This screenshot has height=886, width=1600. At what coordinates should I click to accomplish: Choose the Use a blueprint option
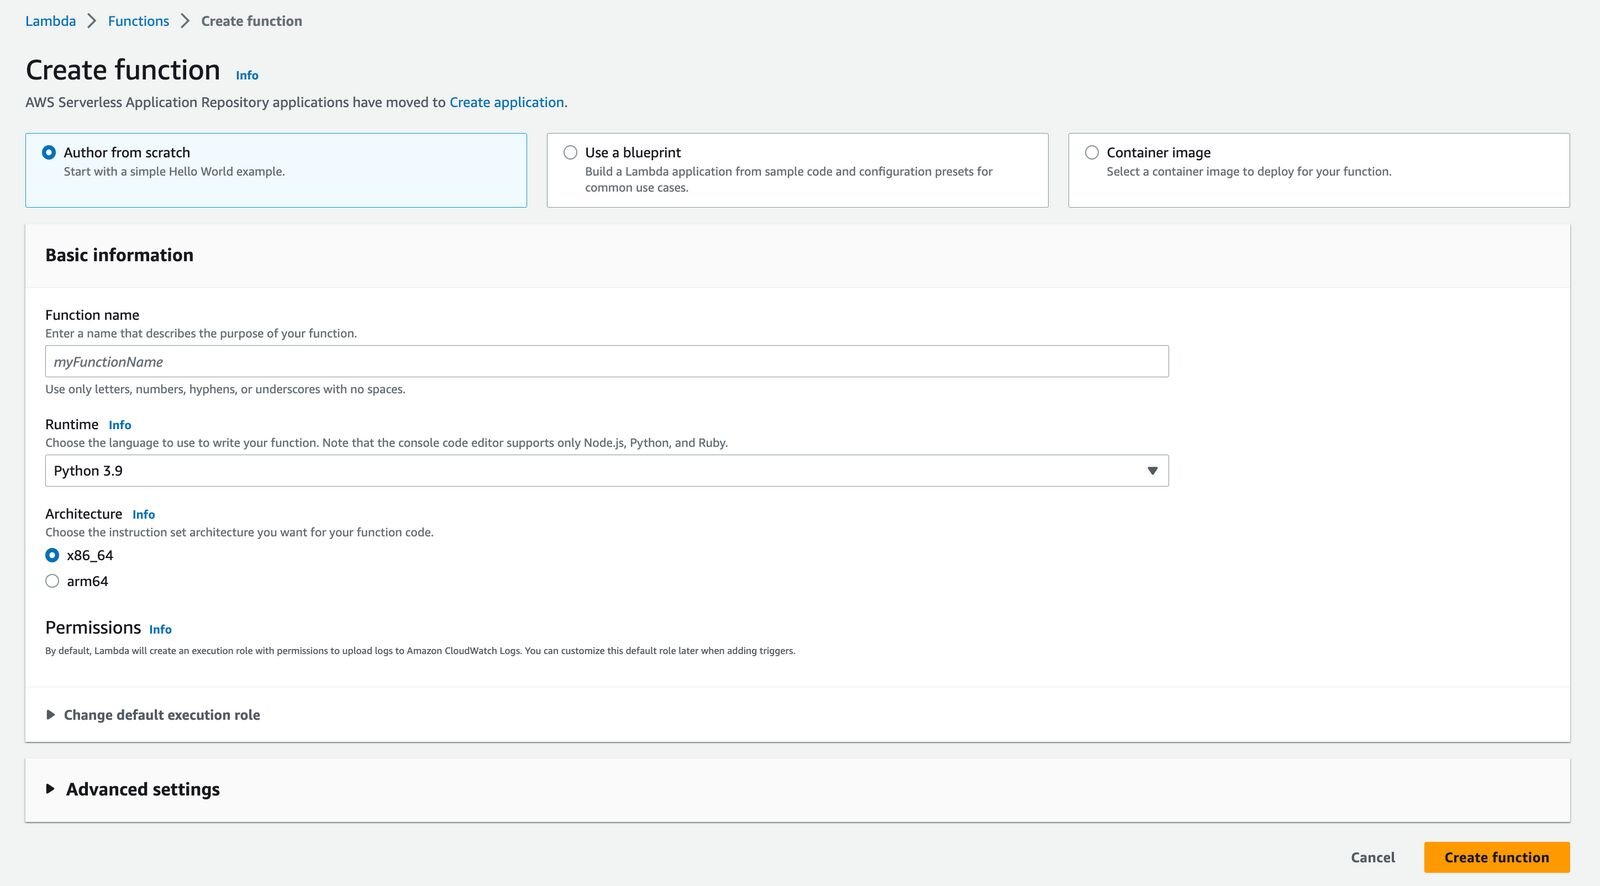(x=570, y=153)
